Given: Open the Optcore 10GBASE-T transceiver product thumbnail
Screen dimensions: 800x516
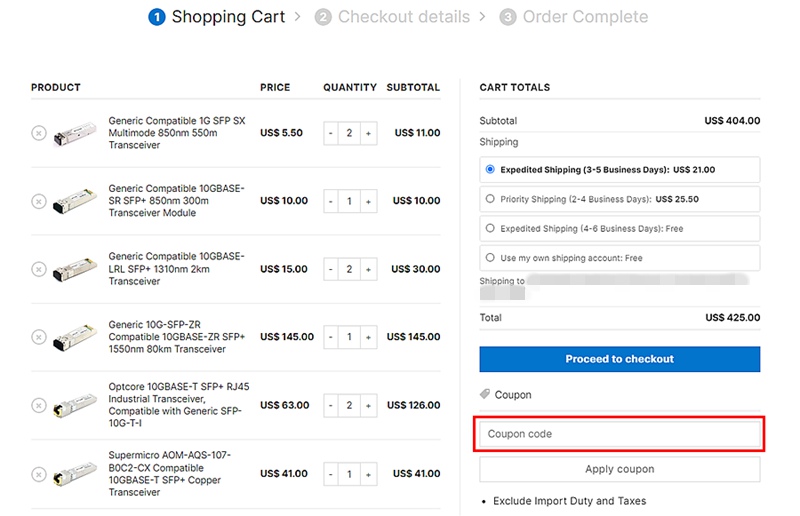Looking at the screenshot, I should coord(75,405).
